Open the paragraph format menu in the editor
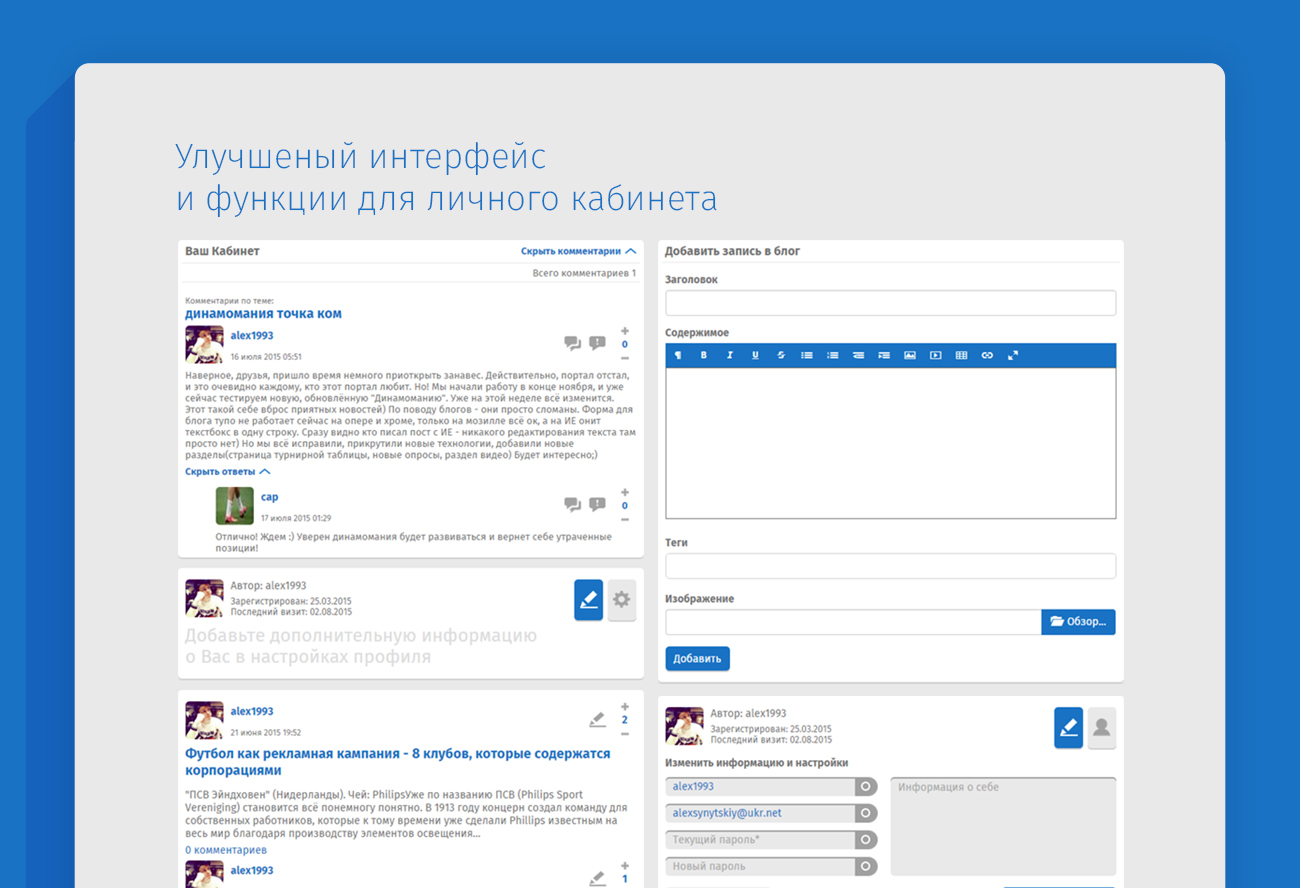 678,355
